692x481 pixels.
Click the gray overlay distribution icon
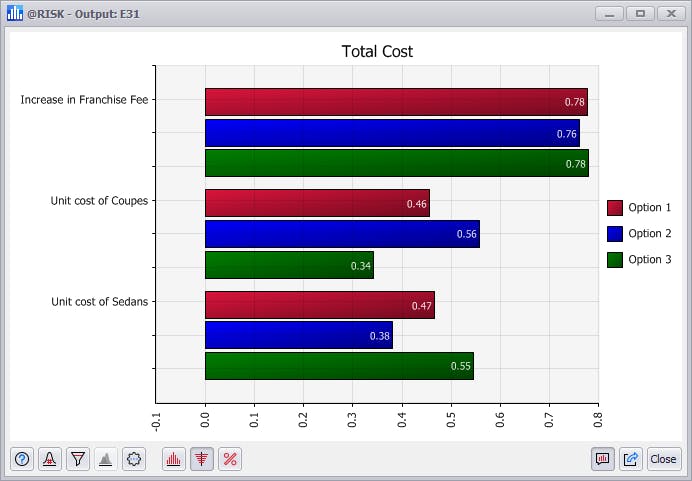(x=105, y=459)
